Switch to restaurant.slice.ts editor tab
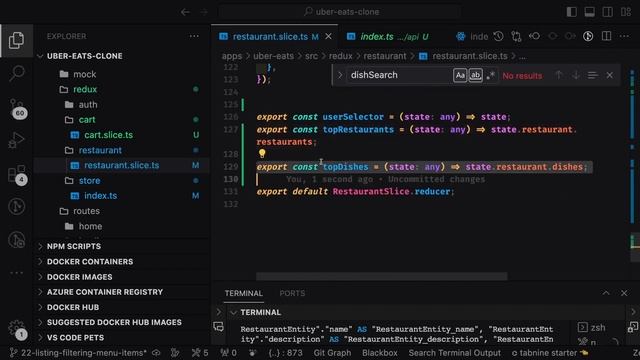Screen dimensions: 640x360 [269, 37]
